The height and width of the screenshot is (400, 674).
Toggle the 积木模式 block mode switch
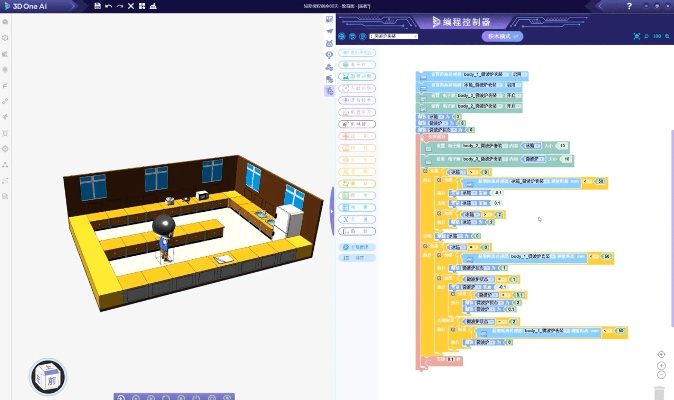(500, 36)
